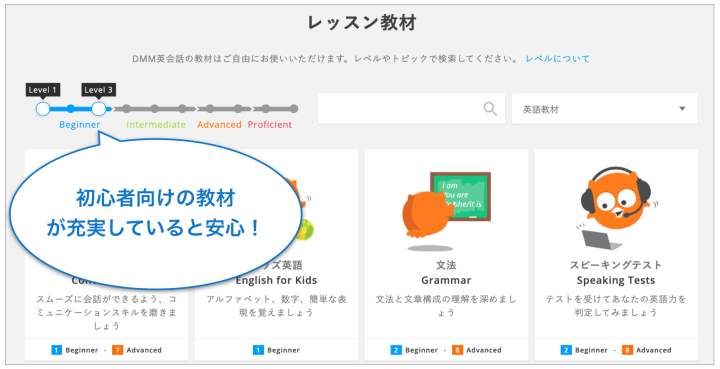Click the blue level 2 badge under Grammar

coord(396,350)
